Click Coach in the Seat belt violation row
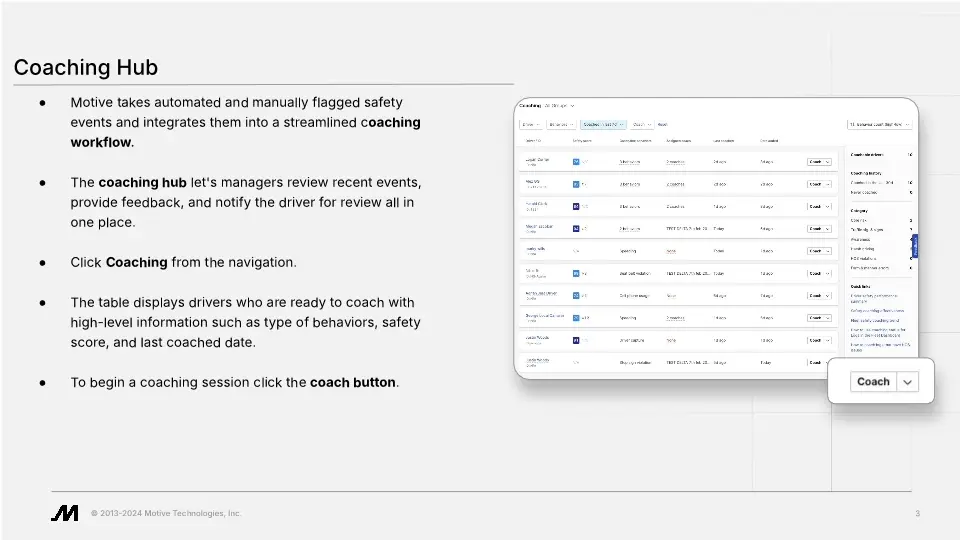 click(x=814, y=272)
